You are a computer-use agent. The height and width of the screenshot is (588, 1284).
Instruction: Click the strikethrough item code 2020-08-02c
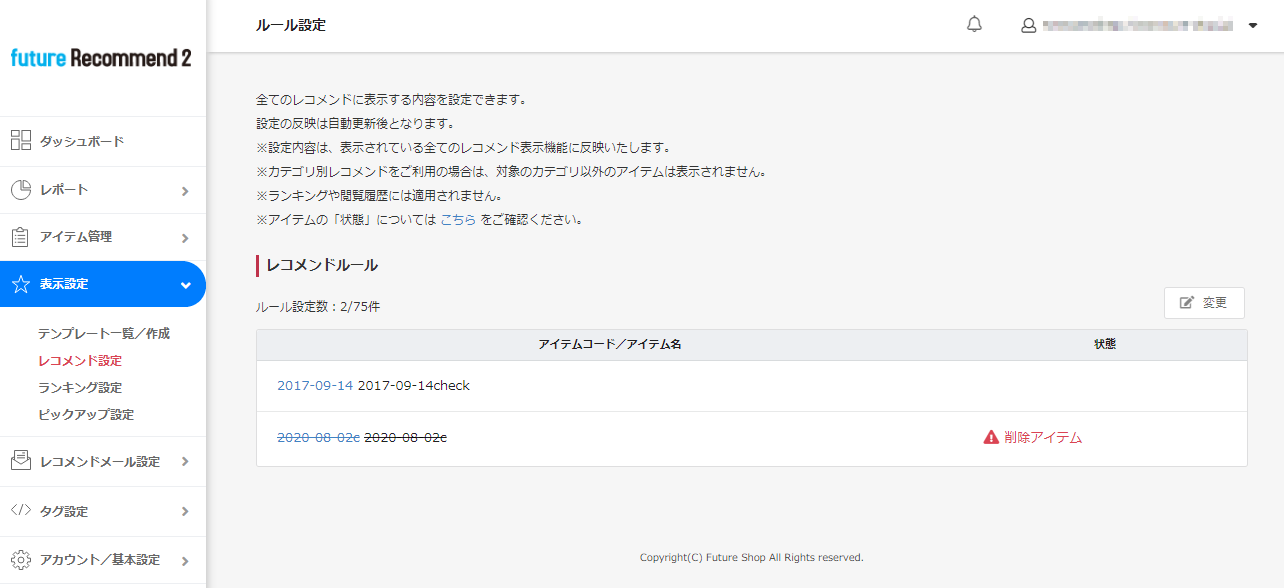click(318, 437)
